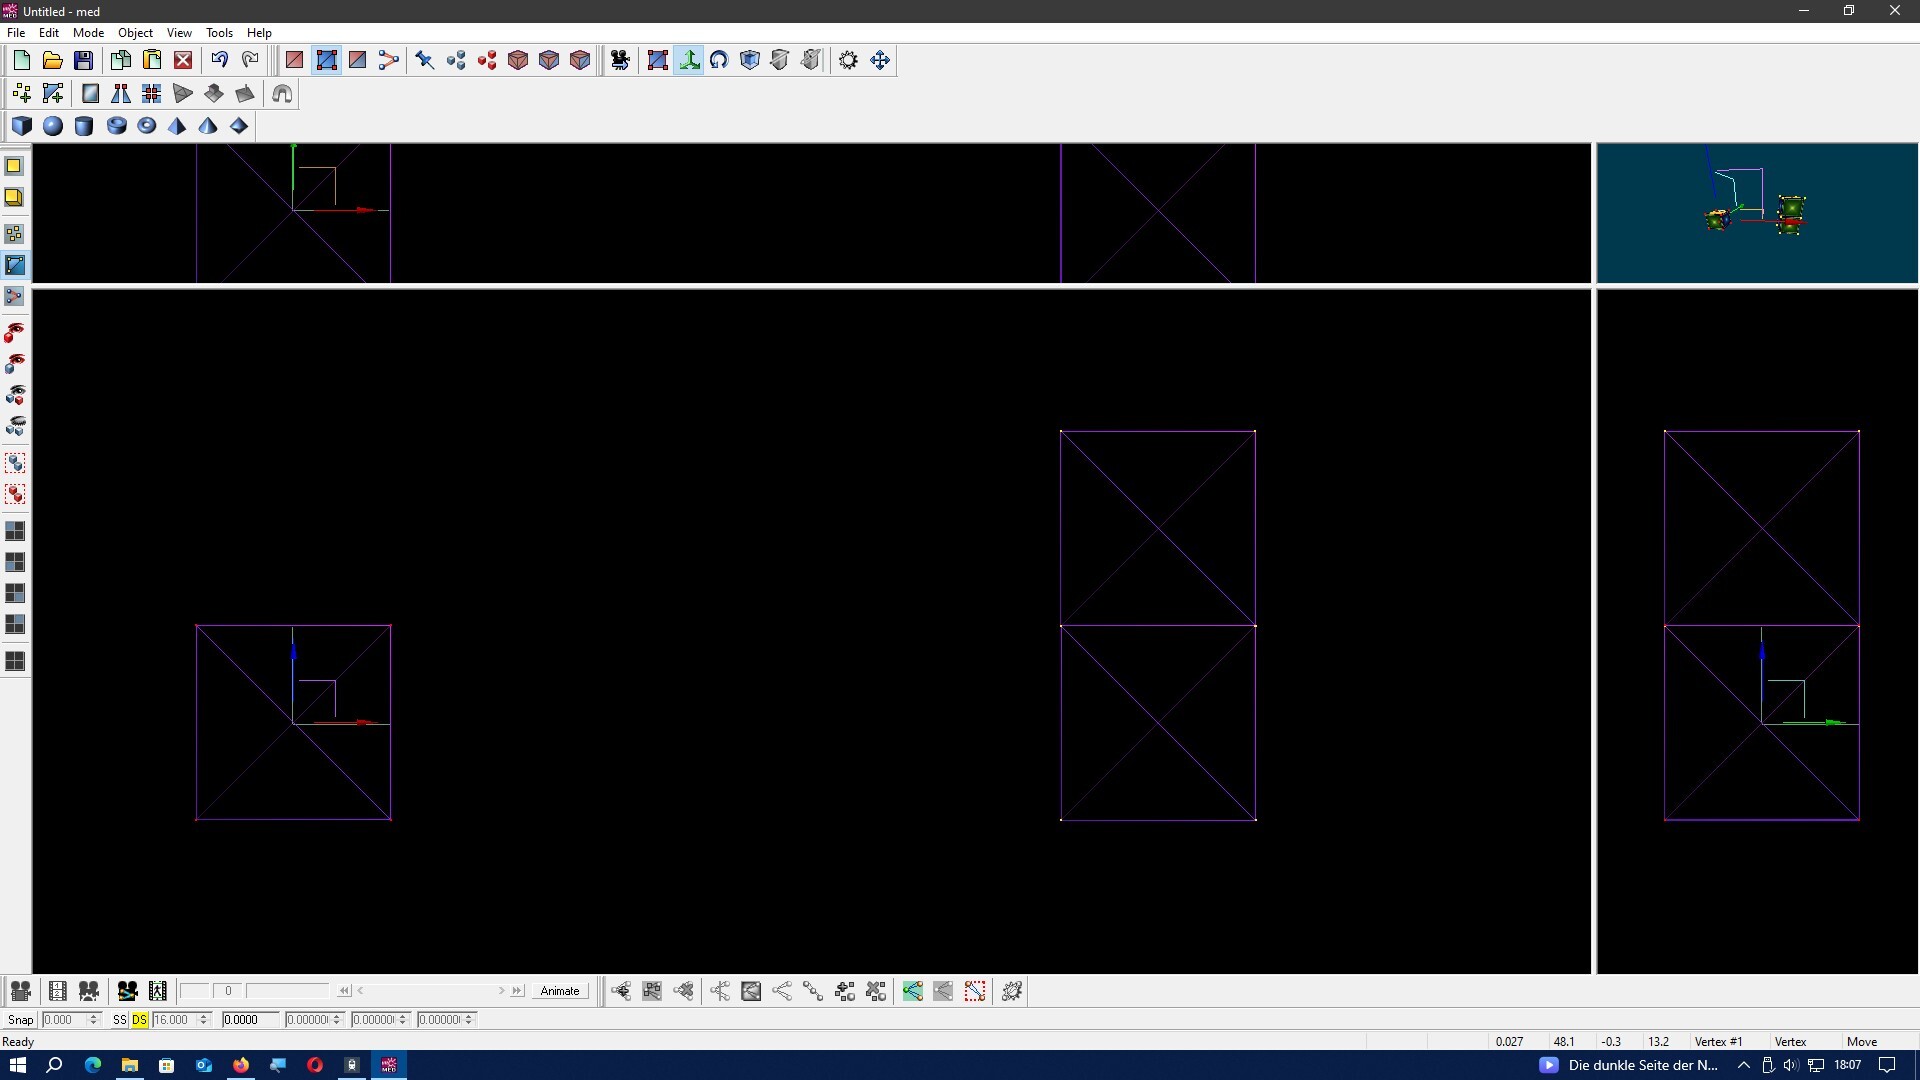
Task: Click the Snap value spinner arrows
Action: (x=94, y=1020)
